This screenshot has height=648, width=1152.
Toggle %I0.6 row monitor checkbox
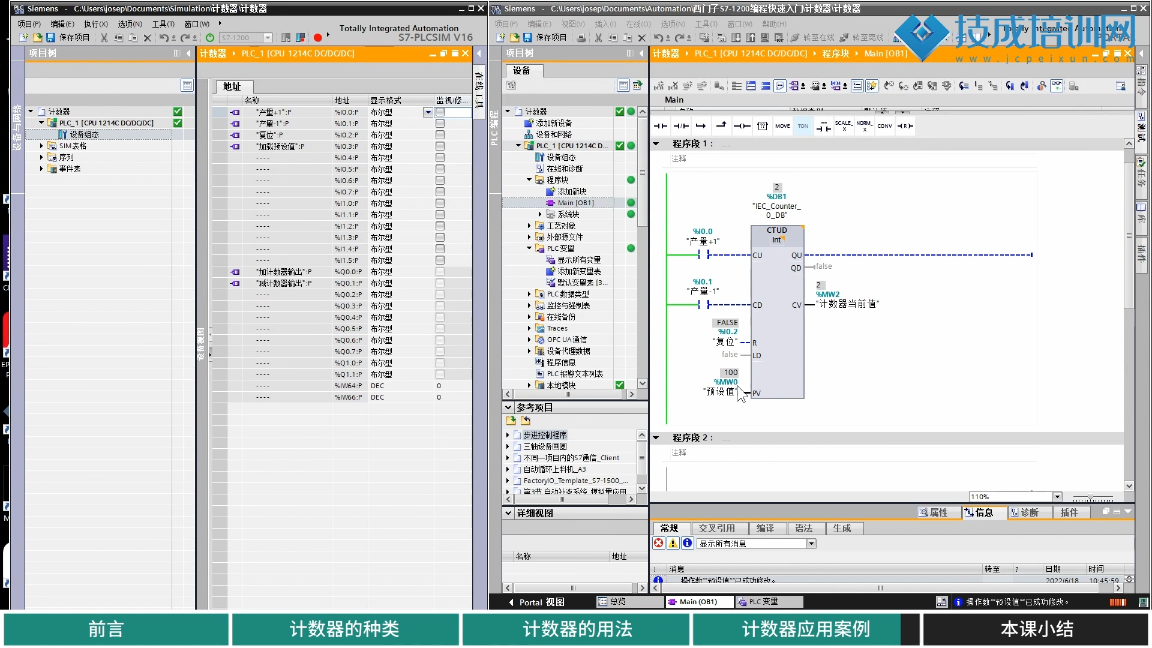point(439,181)
